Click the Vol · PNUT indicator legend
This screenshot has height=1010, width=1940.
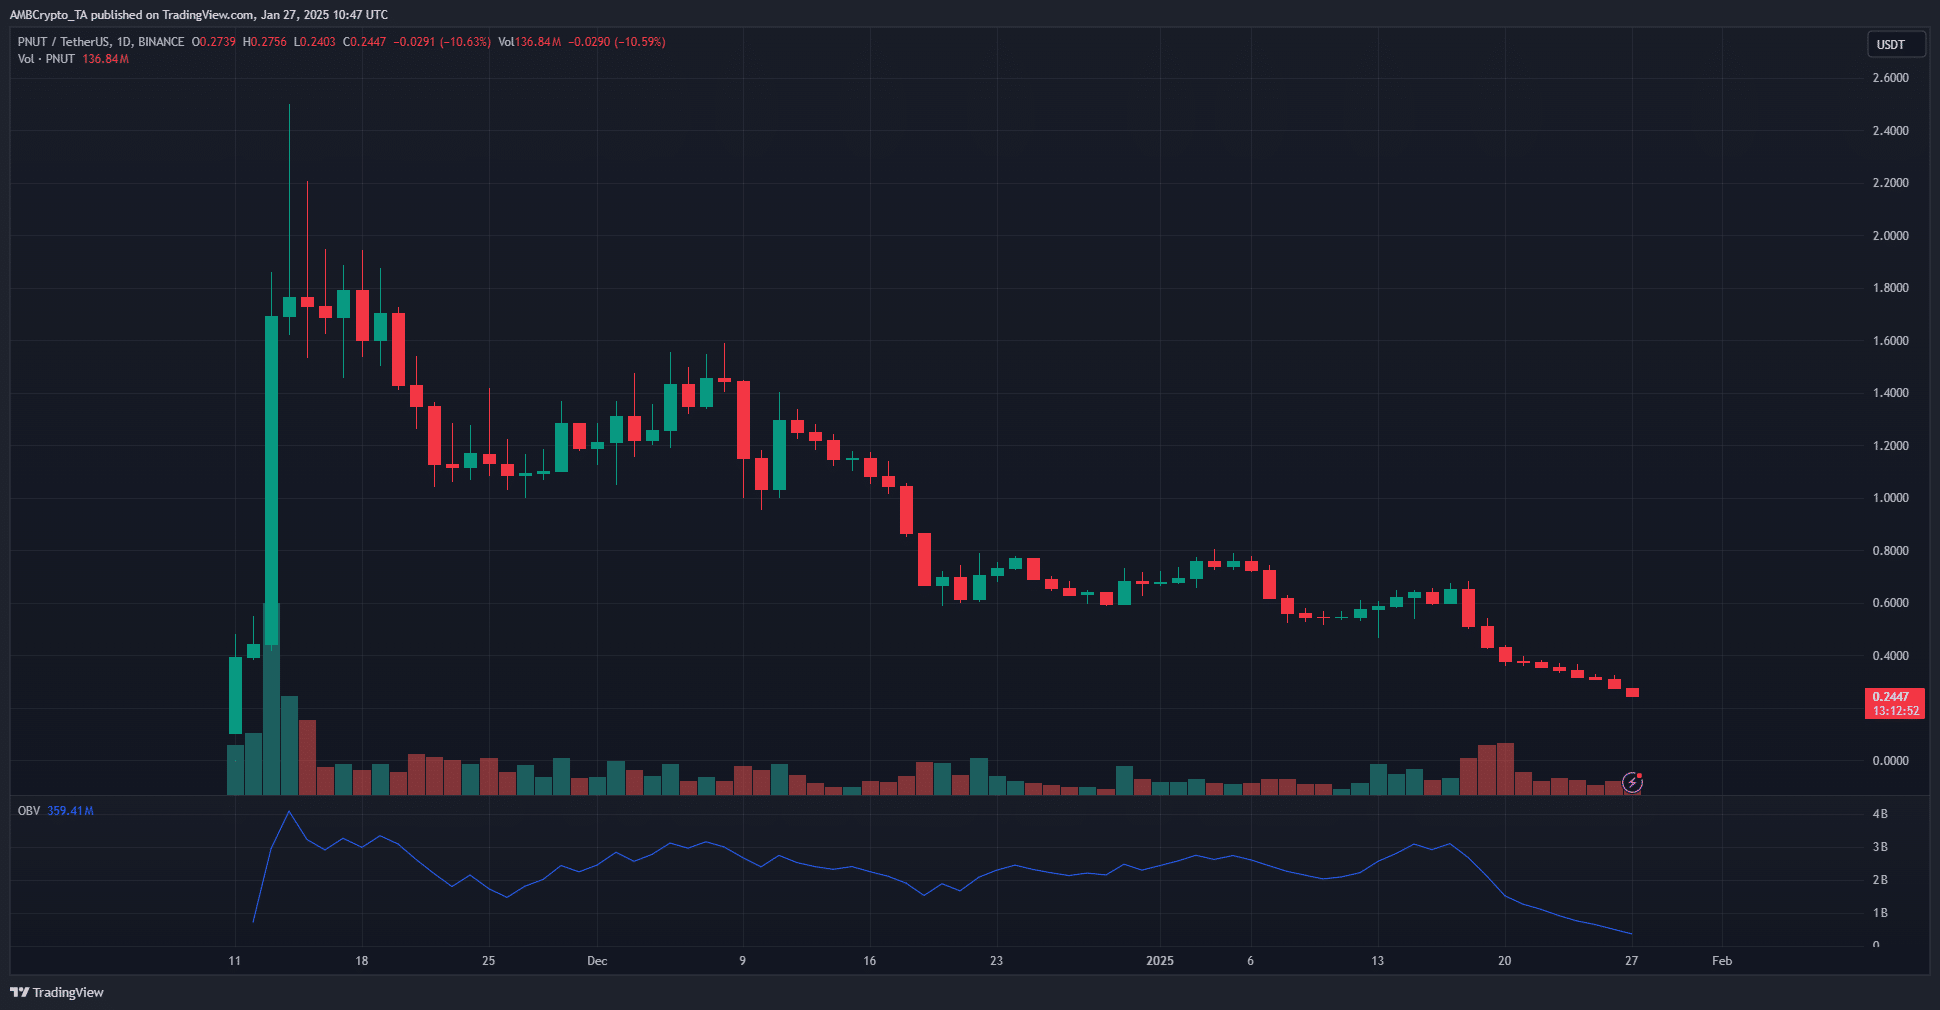(46, 59)
